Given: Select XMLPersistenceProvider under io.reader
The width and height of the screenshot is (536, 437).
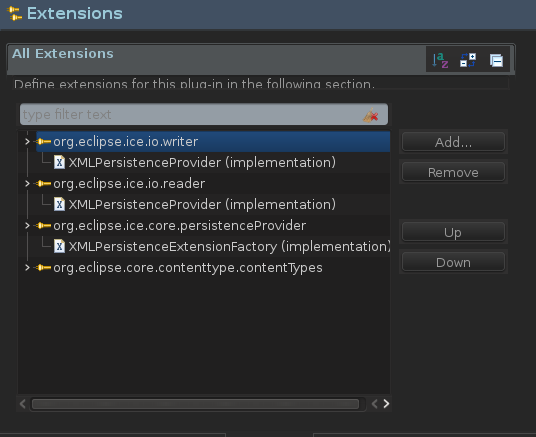Looking at the screenshot, I should coord(202,204).
